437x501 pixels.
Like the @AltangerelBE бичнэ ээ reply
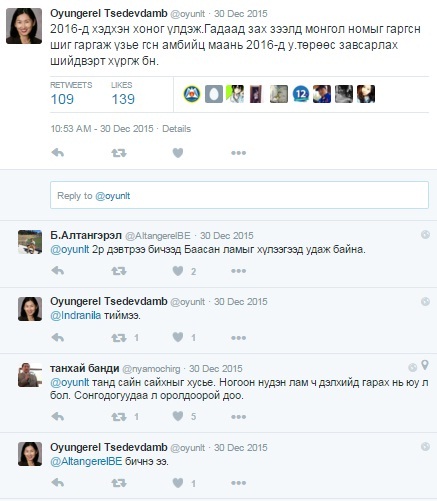178,483
